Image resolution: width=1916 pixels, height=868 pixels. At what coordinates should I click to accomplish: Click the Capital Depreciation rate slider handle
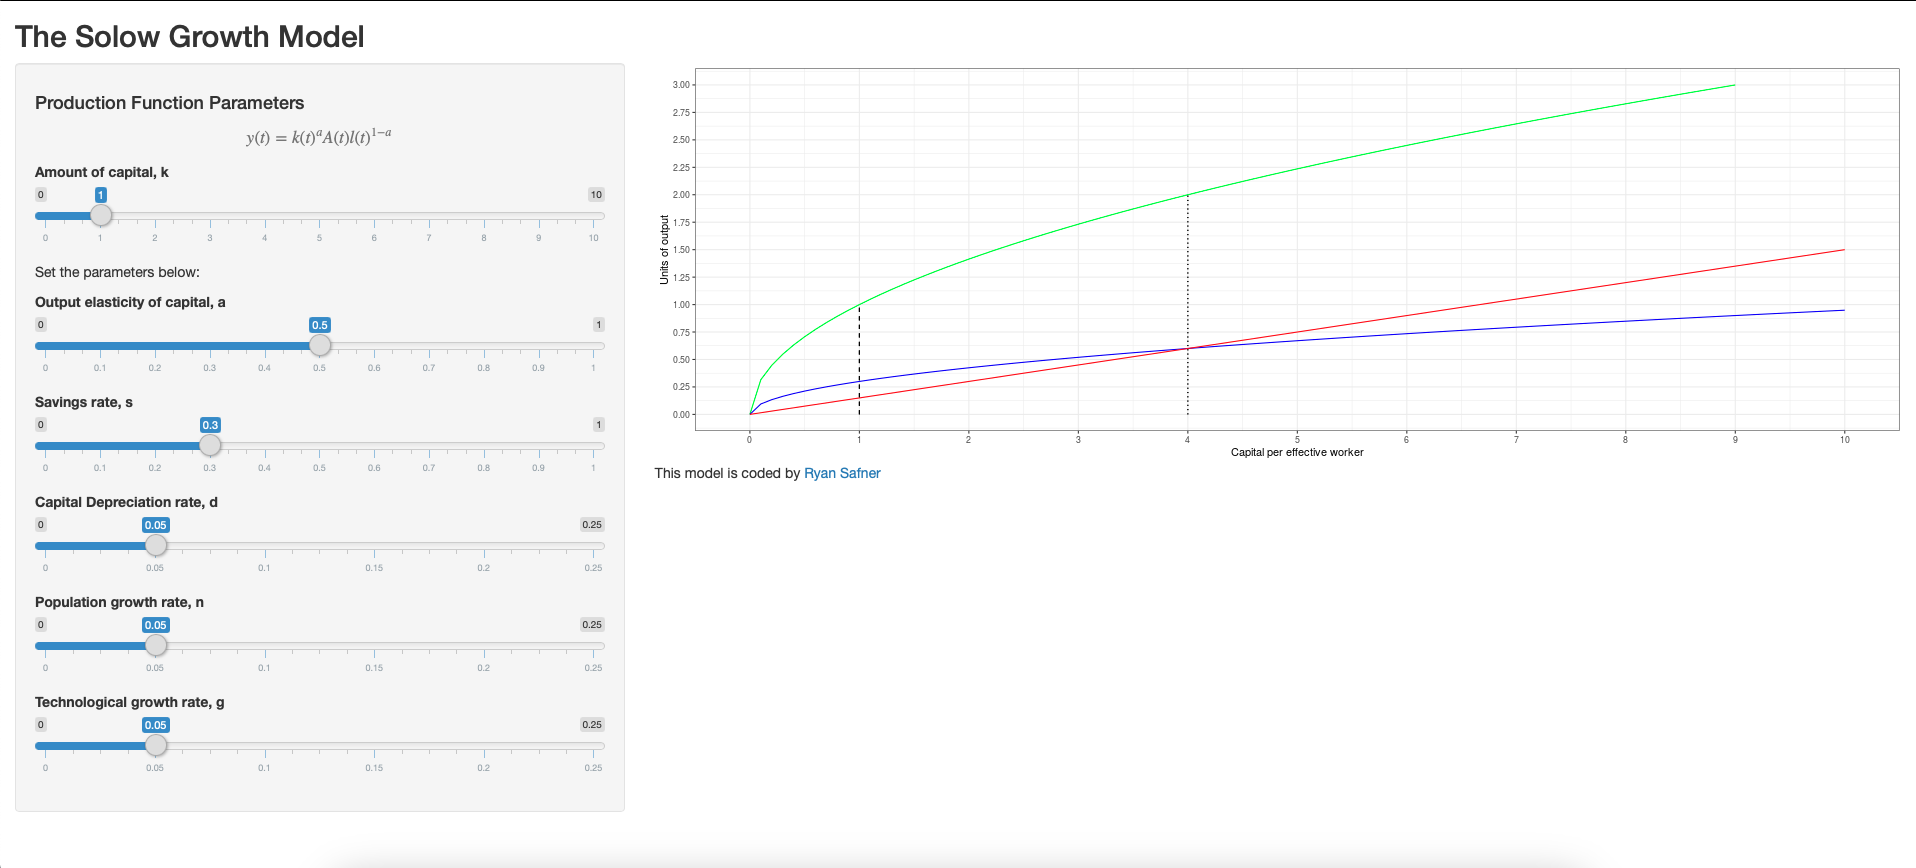[156, 545]
